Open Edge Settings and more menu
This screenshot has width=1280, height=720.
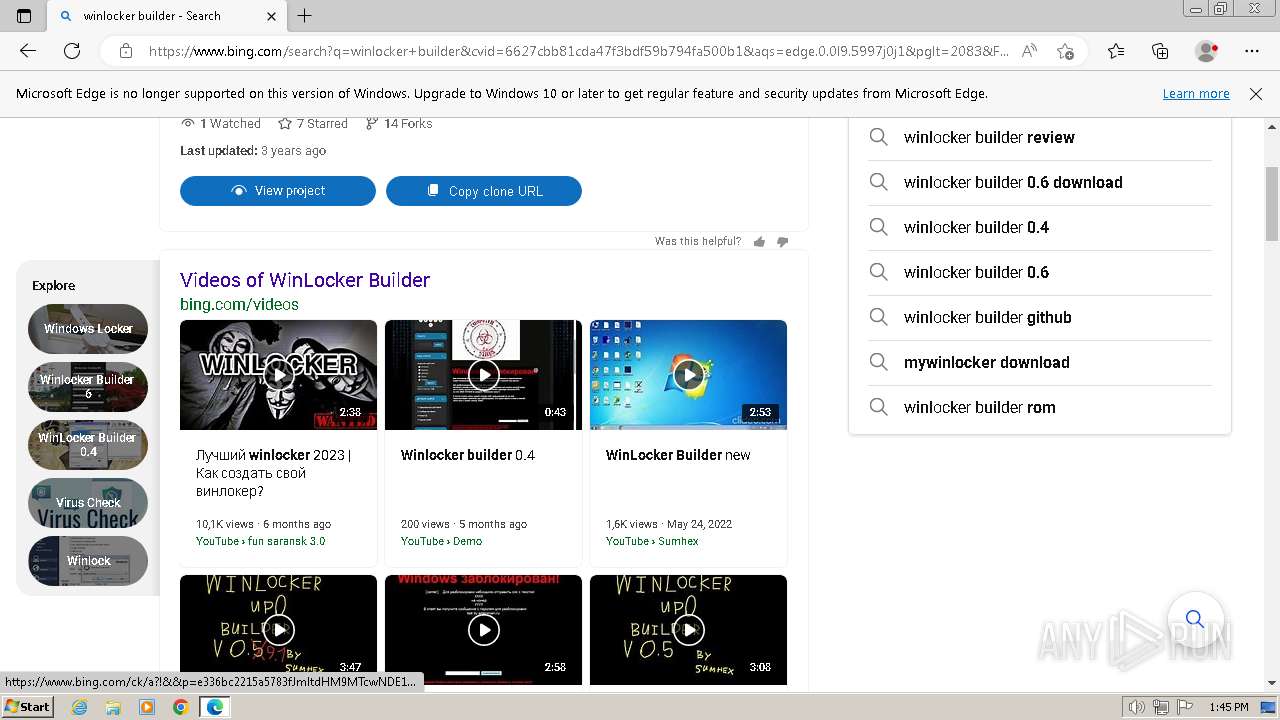(1252, 51)
